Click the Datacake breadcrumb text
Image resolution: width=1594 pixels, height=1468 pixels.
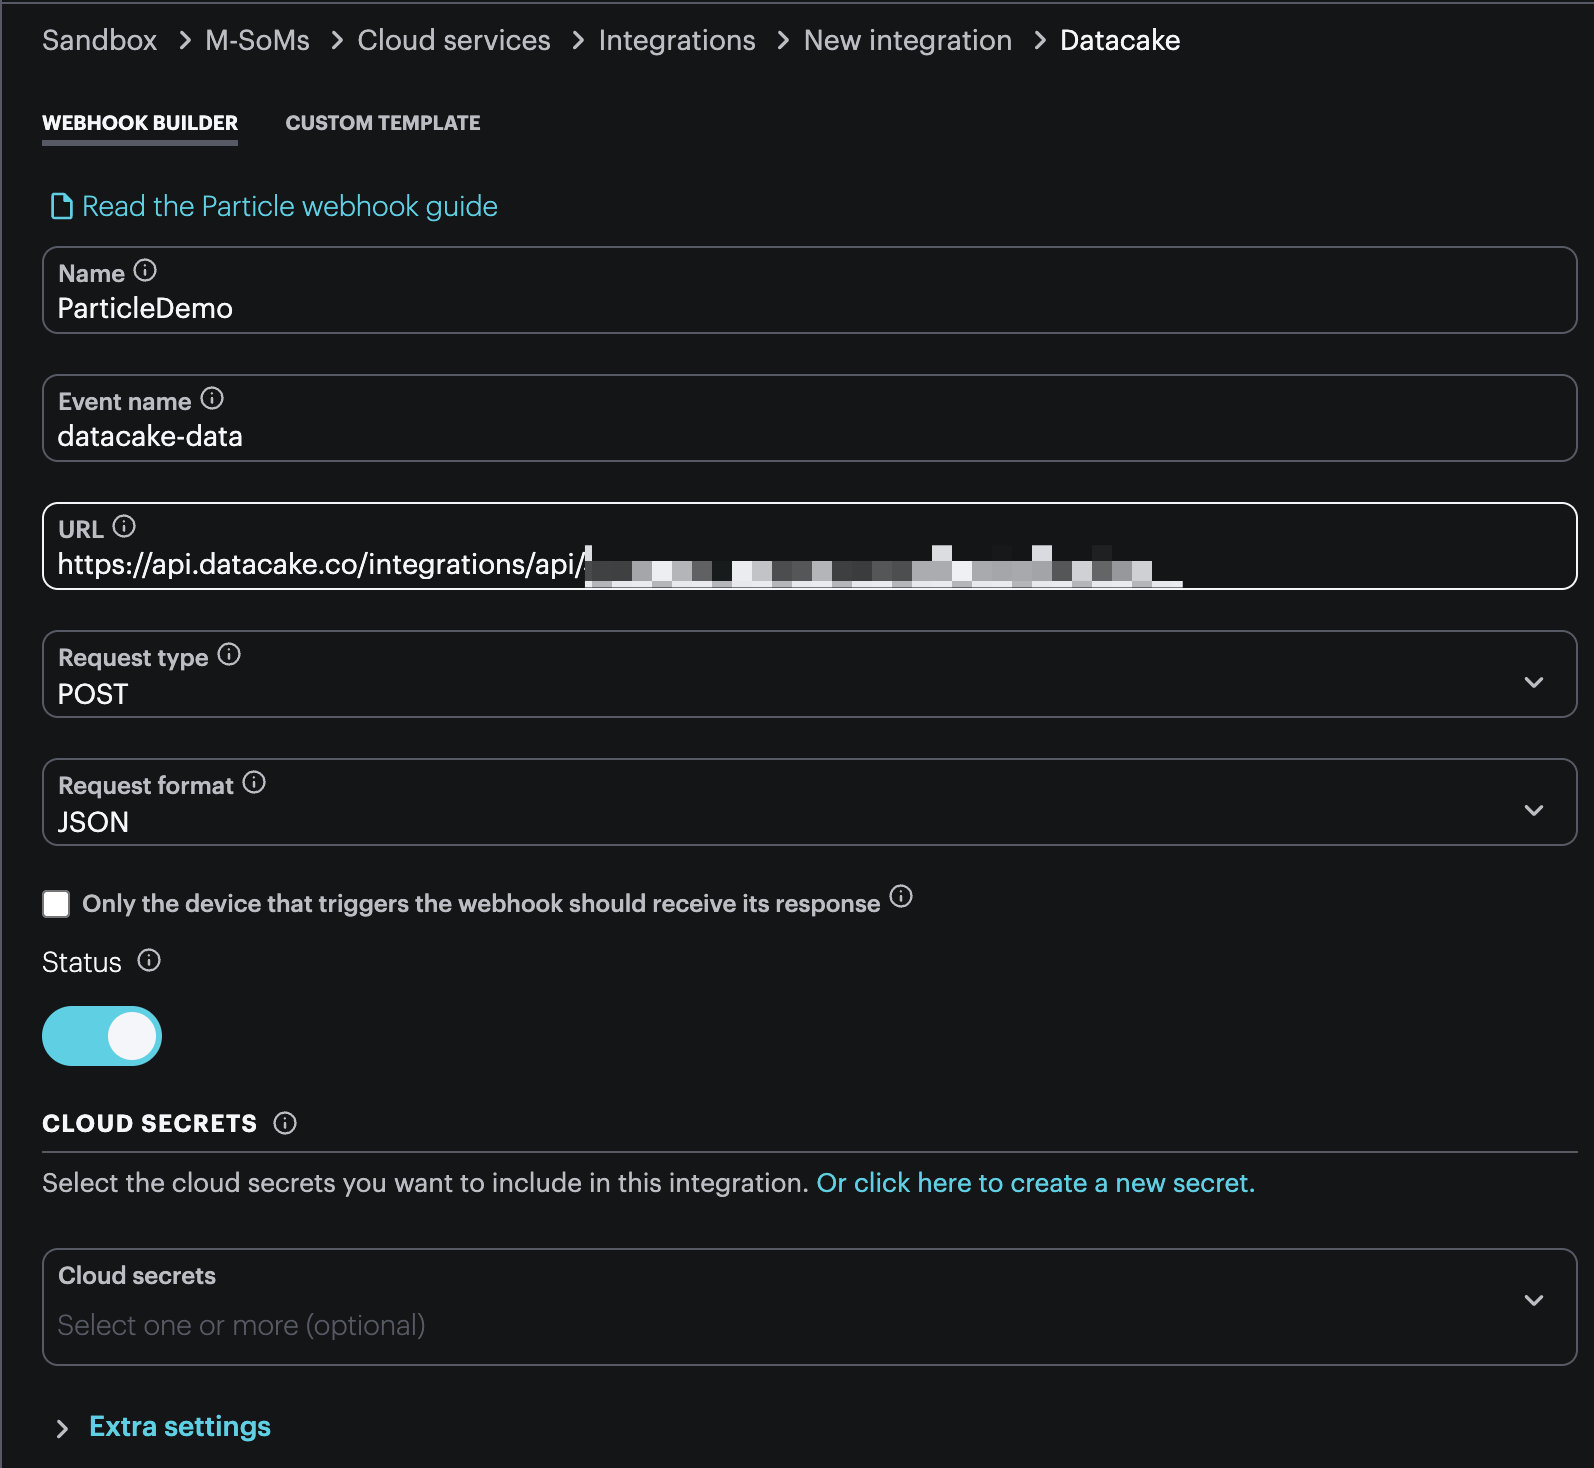[x=1120, y=40]
